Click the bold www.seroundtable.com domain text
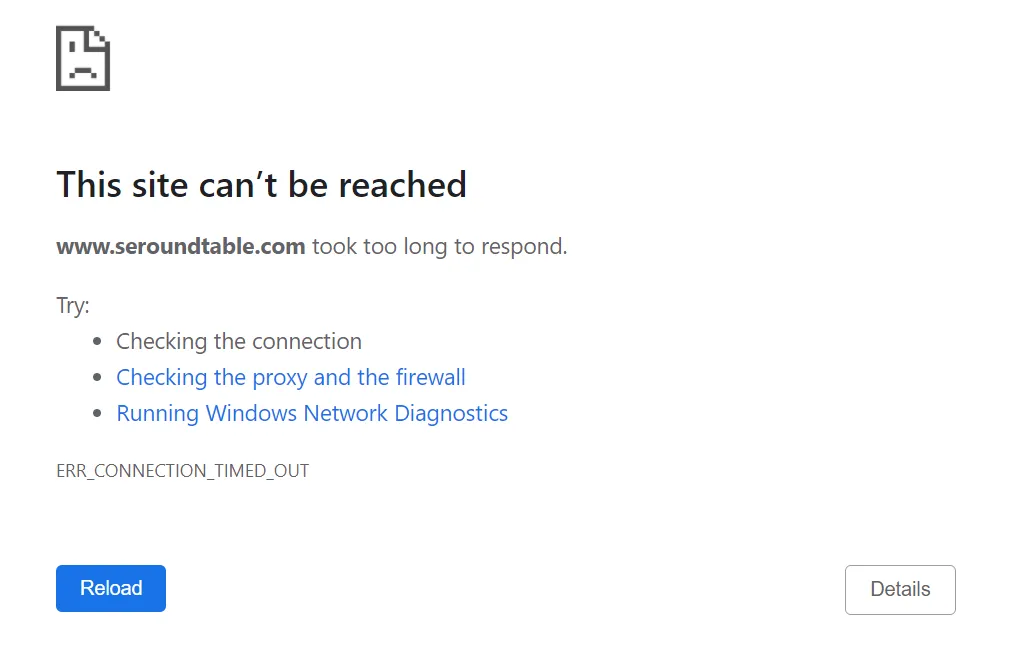The image size is (1016, 661). (x=181, y=246)
